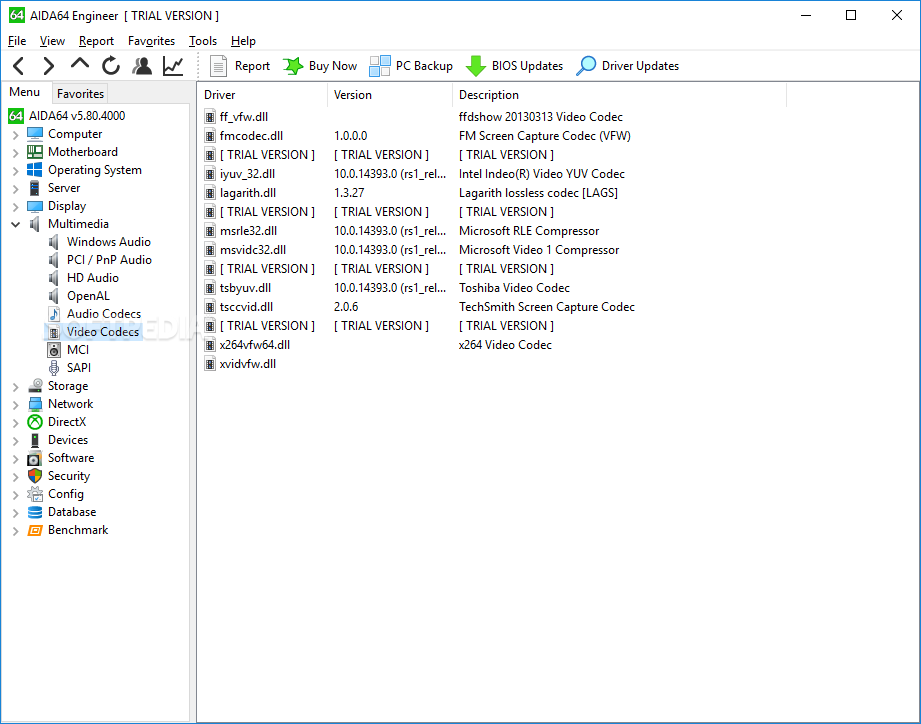
Task: Open the View menu
Action: click(52, 41)
